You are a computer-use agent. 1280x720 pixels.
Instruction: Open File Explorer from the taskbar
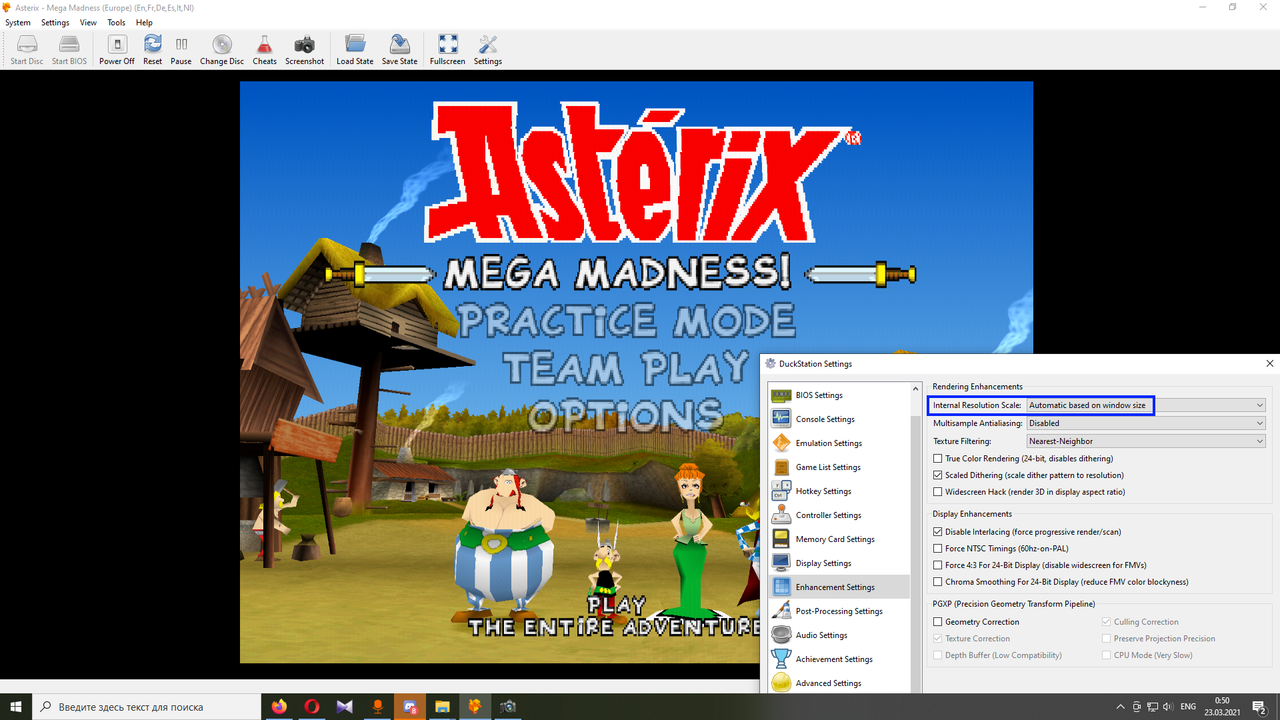pyautogui.click(x=442, y=707)
